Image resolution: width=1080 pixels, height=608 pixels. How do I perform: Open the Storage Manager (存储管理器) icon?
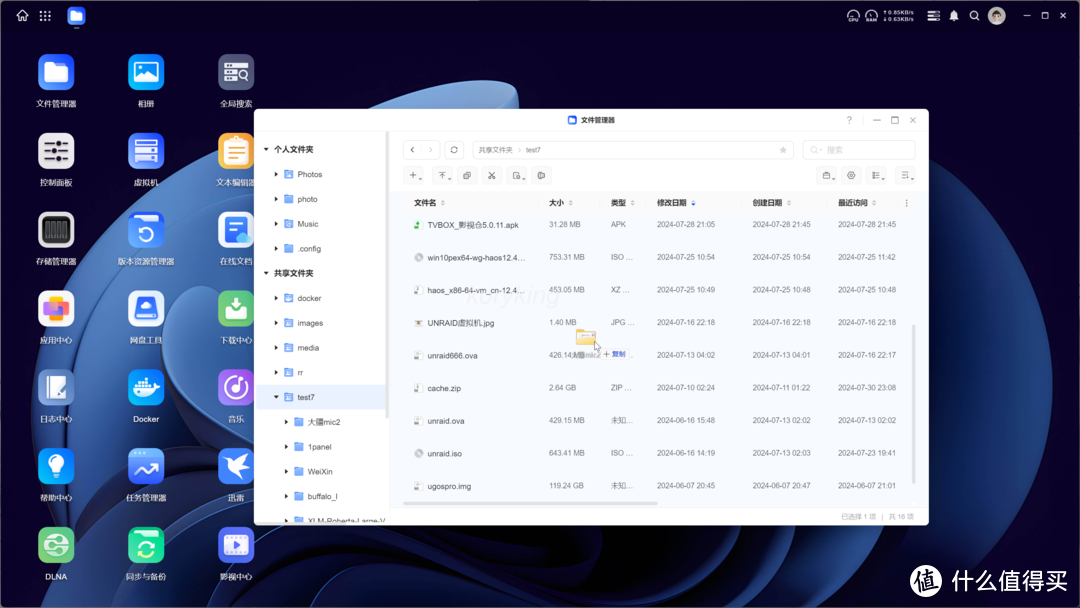click(x=56, y=230)
